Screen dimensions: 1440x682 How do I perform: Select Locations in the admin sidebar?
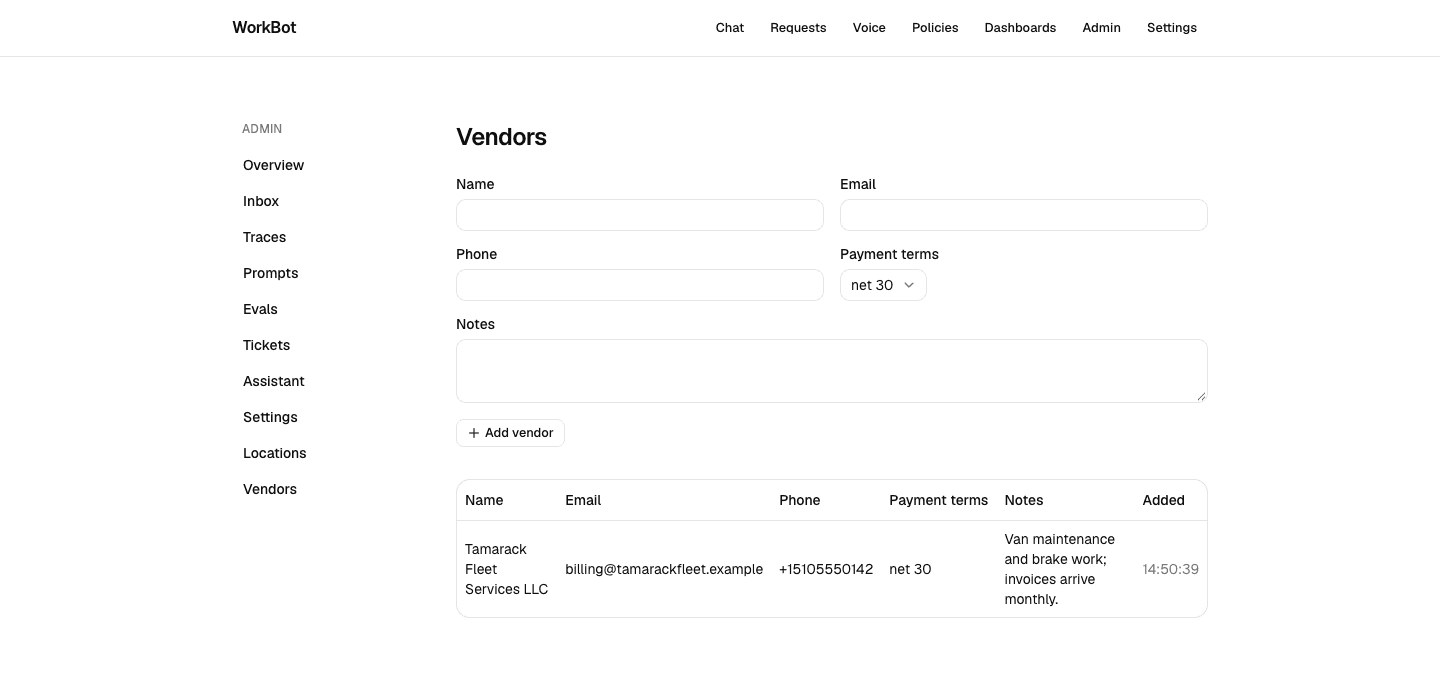coord(274,453)
